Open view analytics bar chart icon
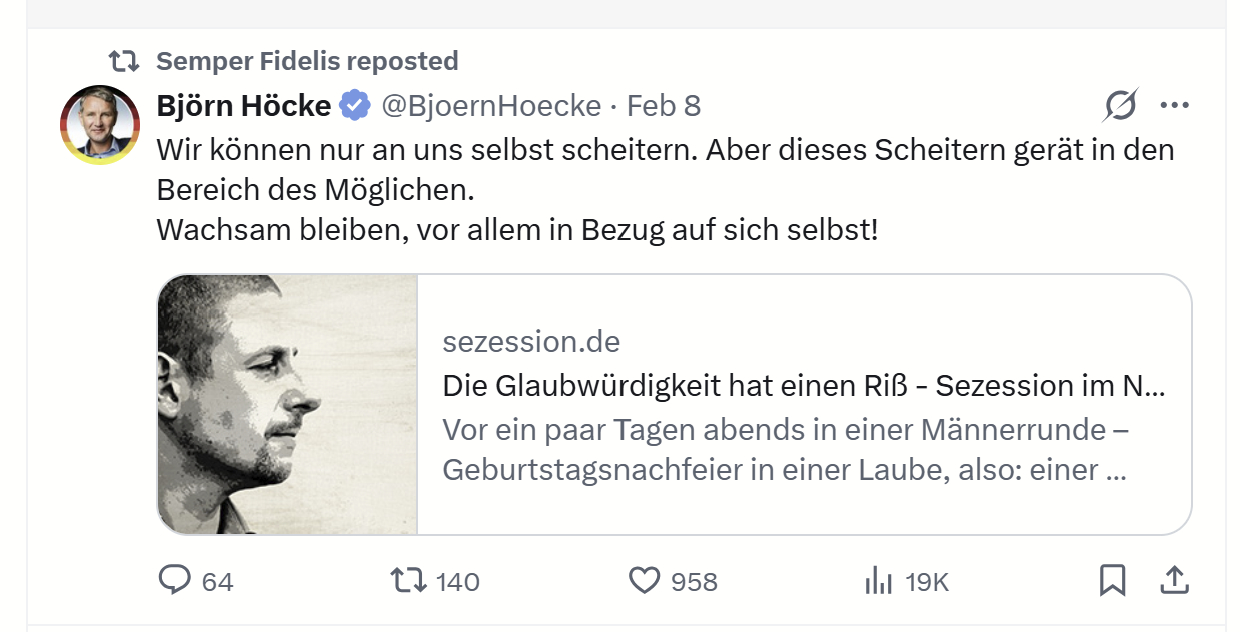This screenshot has width=1240, height=632. [878, 580]
